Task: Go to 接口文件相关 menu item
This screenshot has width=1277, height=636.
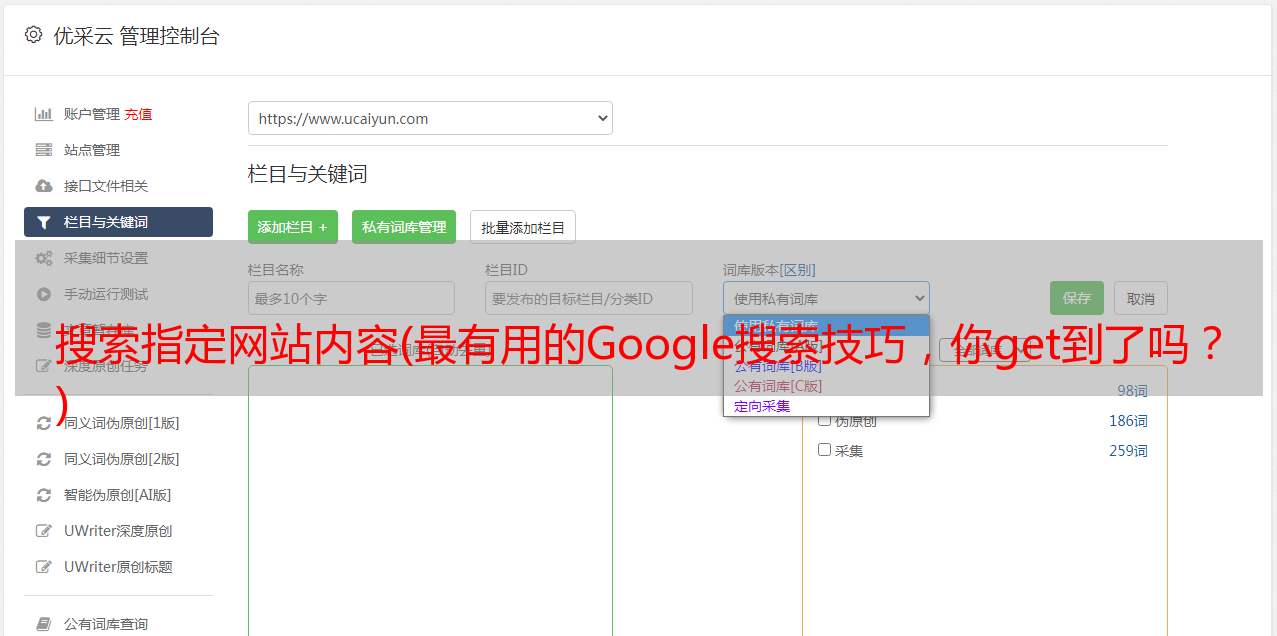Action: pyautogui.click(x=106, y=186)
